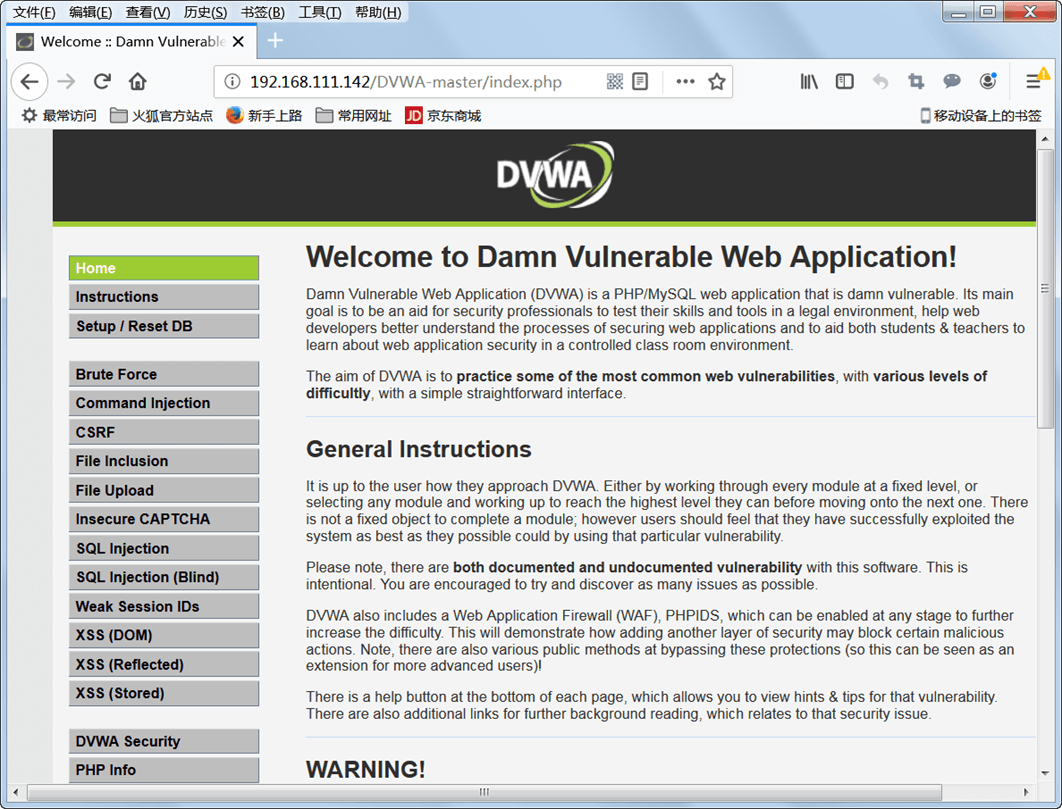This screenshot has width=1062, height=809.
Task: Open the SQL Injection (Blind) module
Action: [164, 577]
